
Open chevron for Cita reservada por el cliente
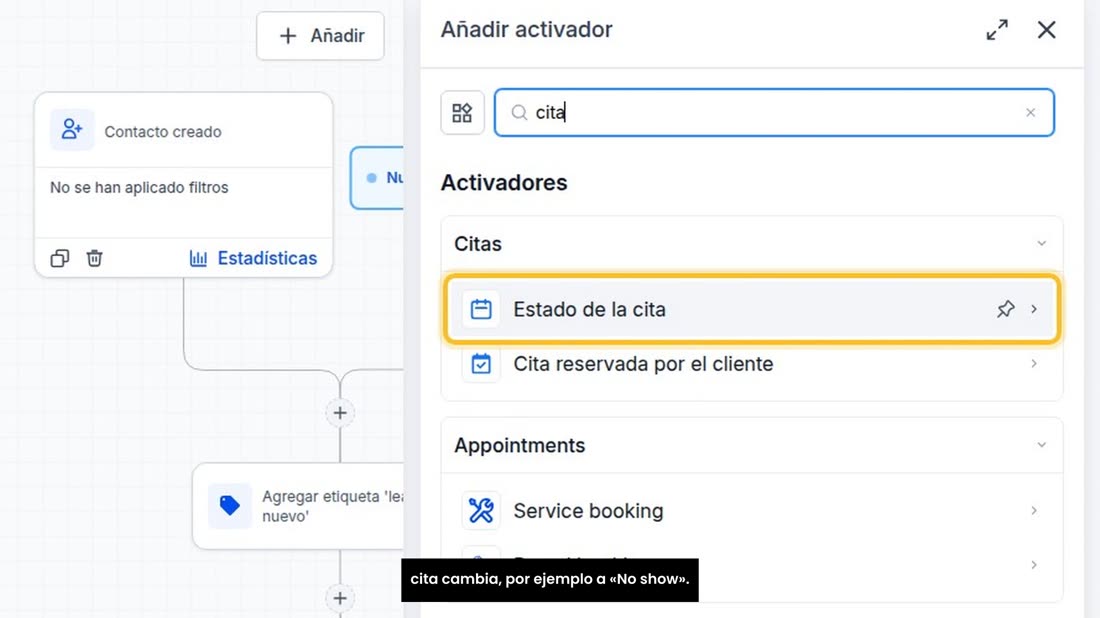1033,363
